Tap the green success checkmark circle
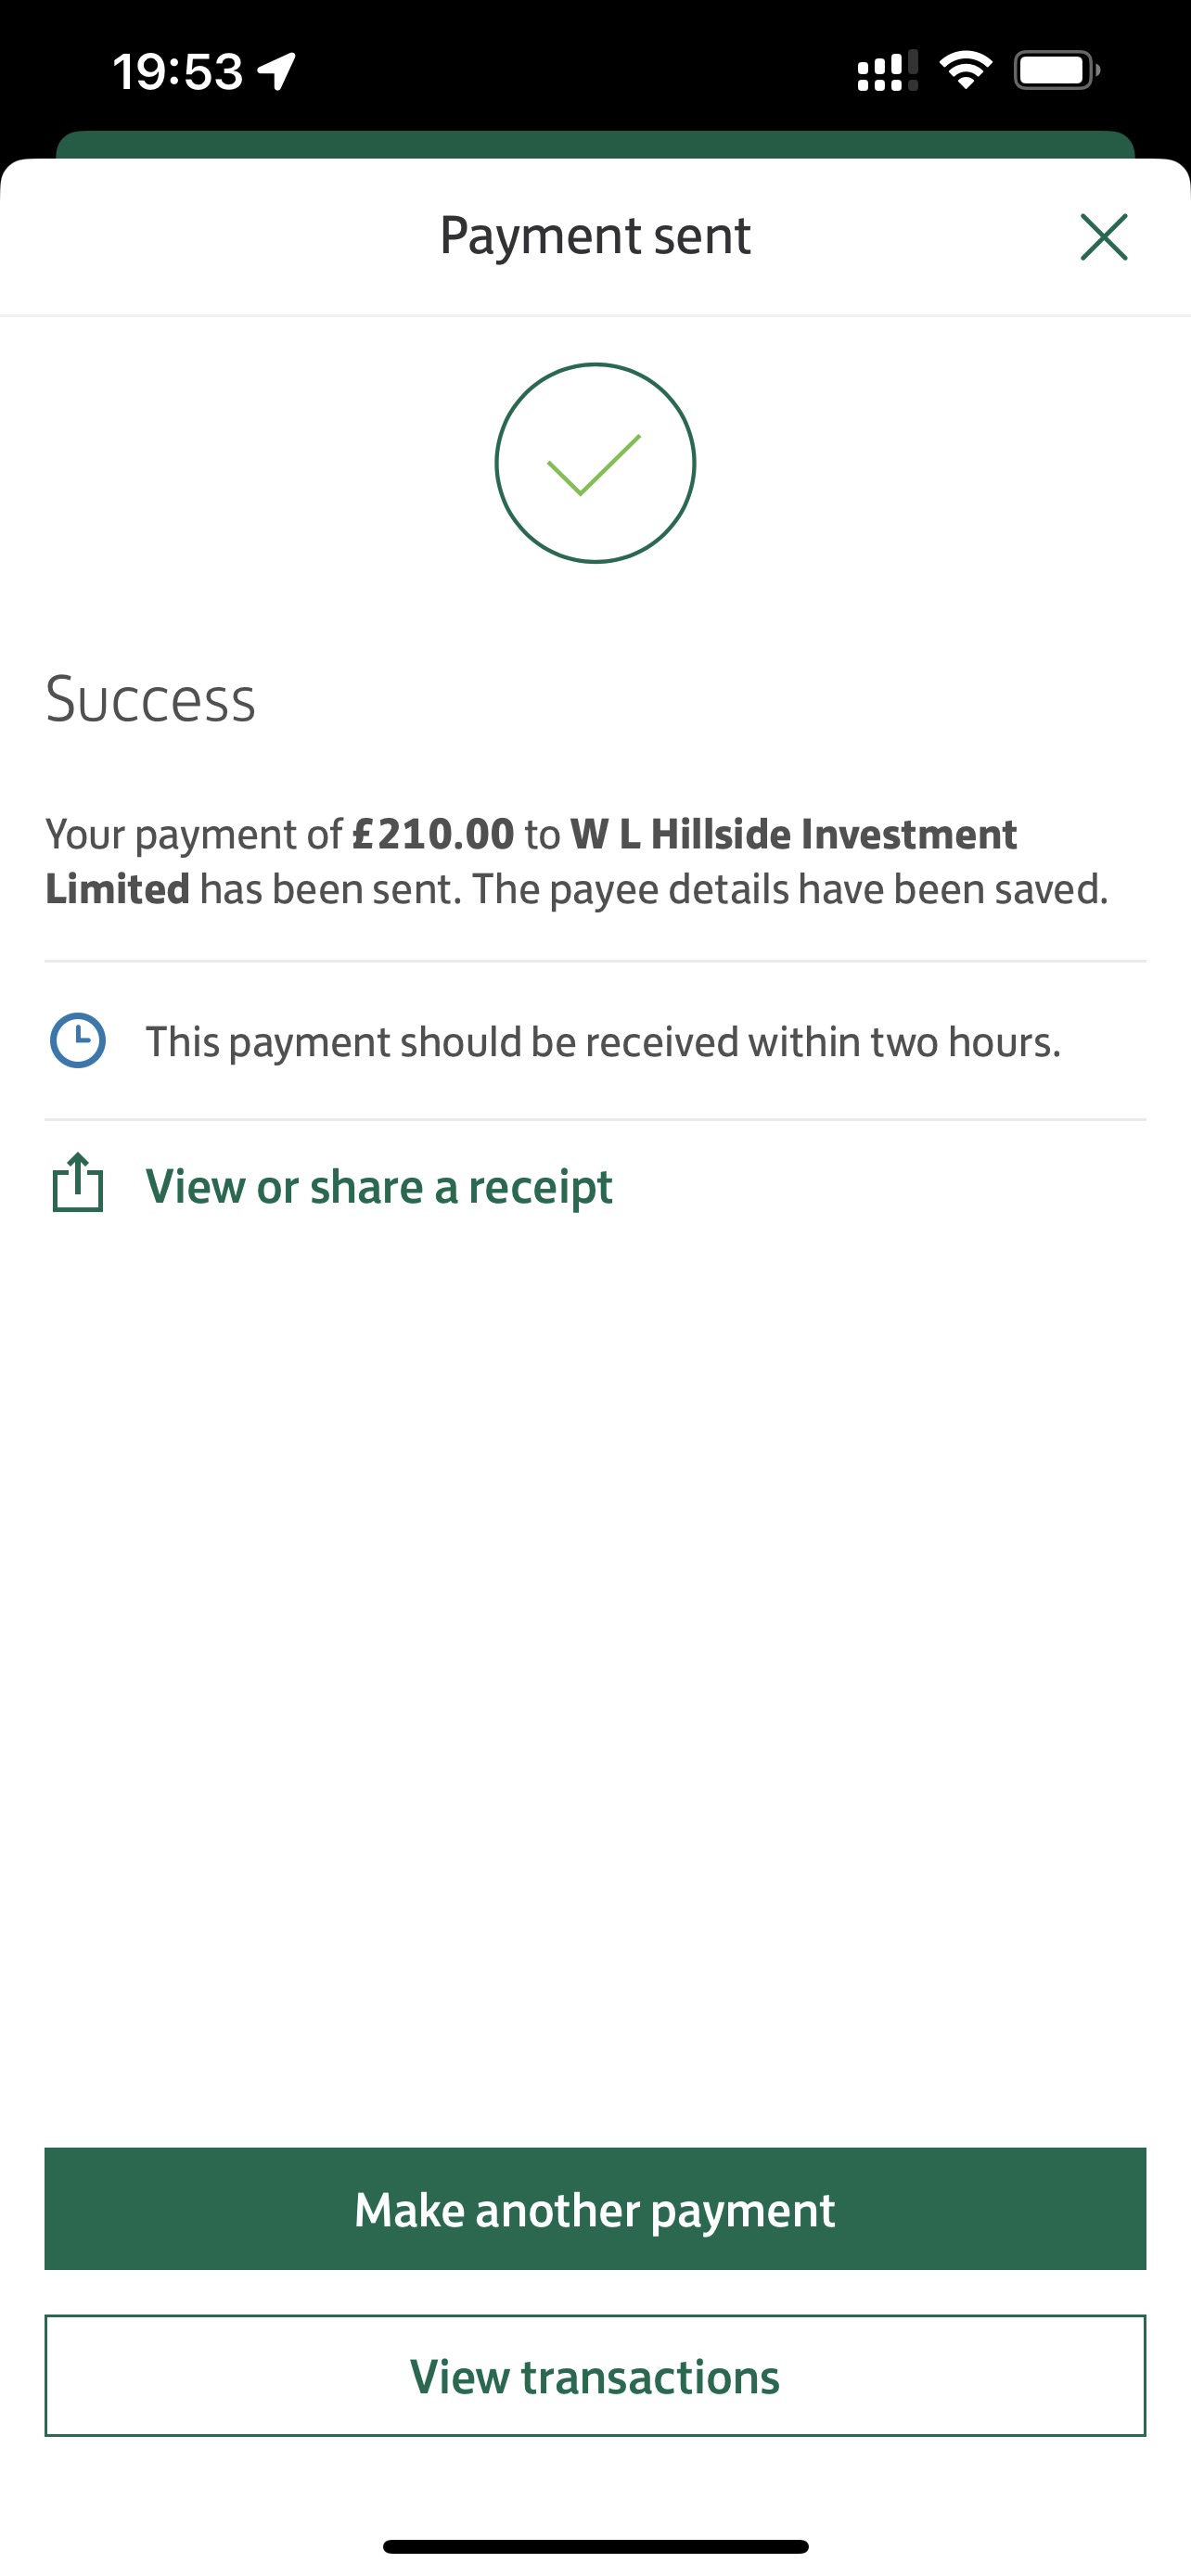Image resolution: width=1191 pixels, height=2576 pixels. point(595,463)
